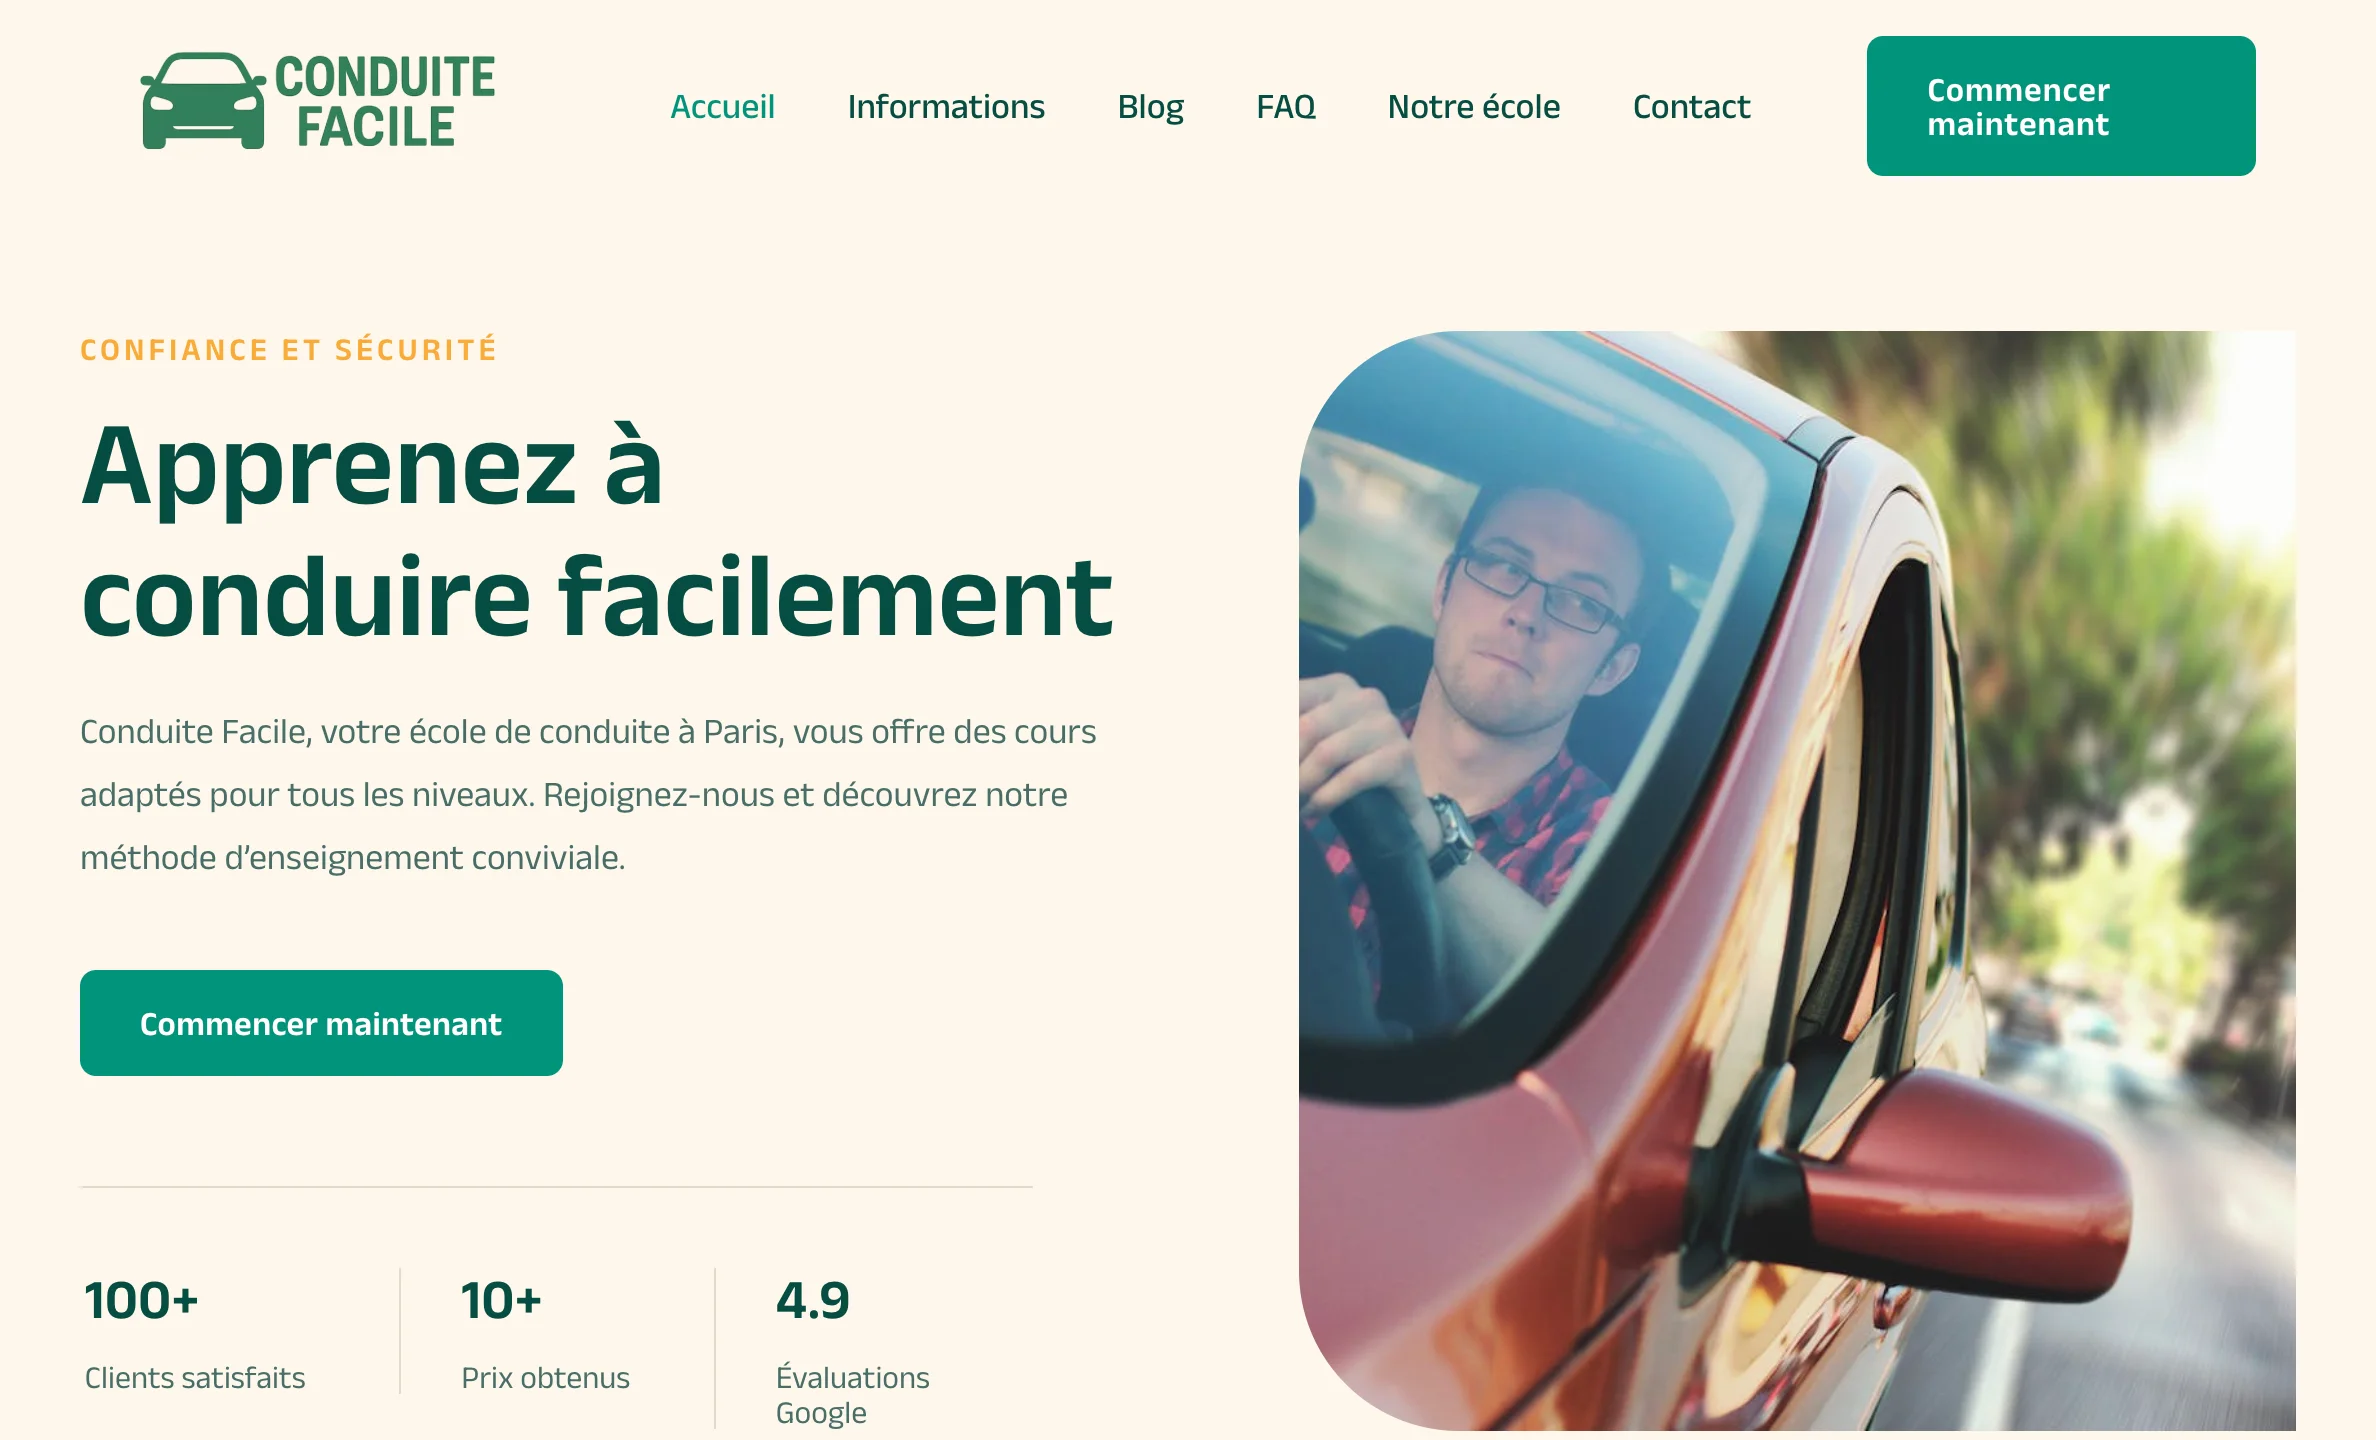2376x1440 pixels.
Task: Open the Blog navigation link
Action: pos(1150,106)
